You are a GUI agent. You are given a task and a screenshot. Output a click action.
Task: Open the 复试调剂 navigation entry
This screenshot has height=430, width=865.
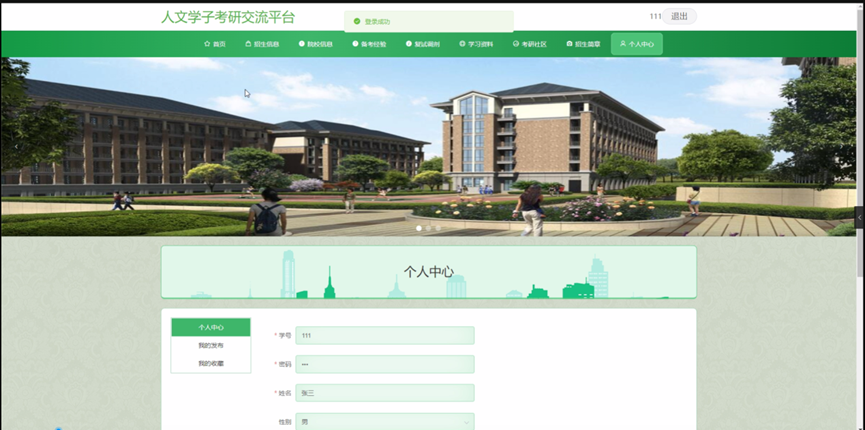coord(423,44)
